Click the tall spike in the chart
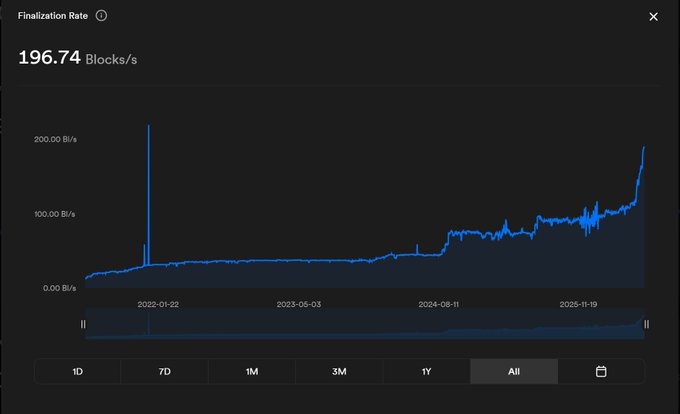The width and height of the screenshot is (680, 414). pyautogui.click(x=149, y=195)
